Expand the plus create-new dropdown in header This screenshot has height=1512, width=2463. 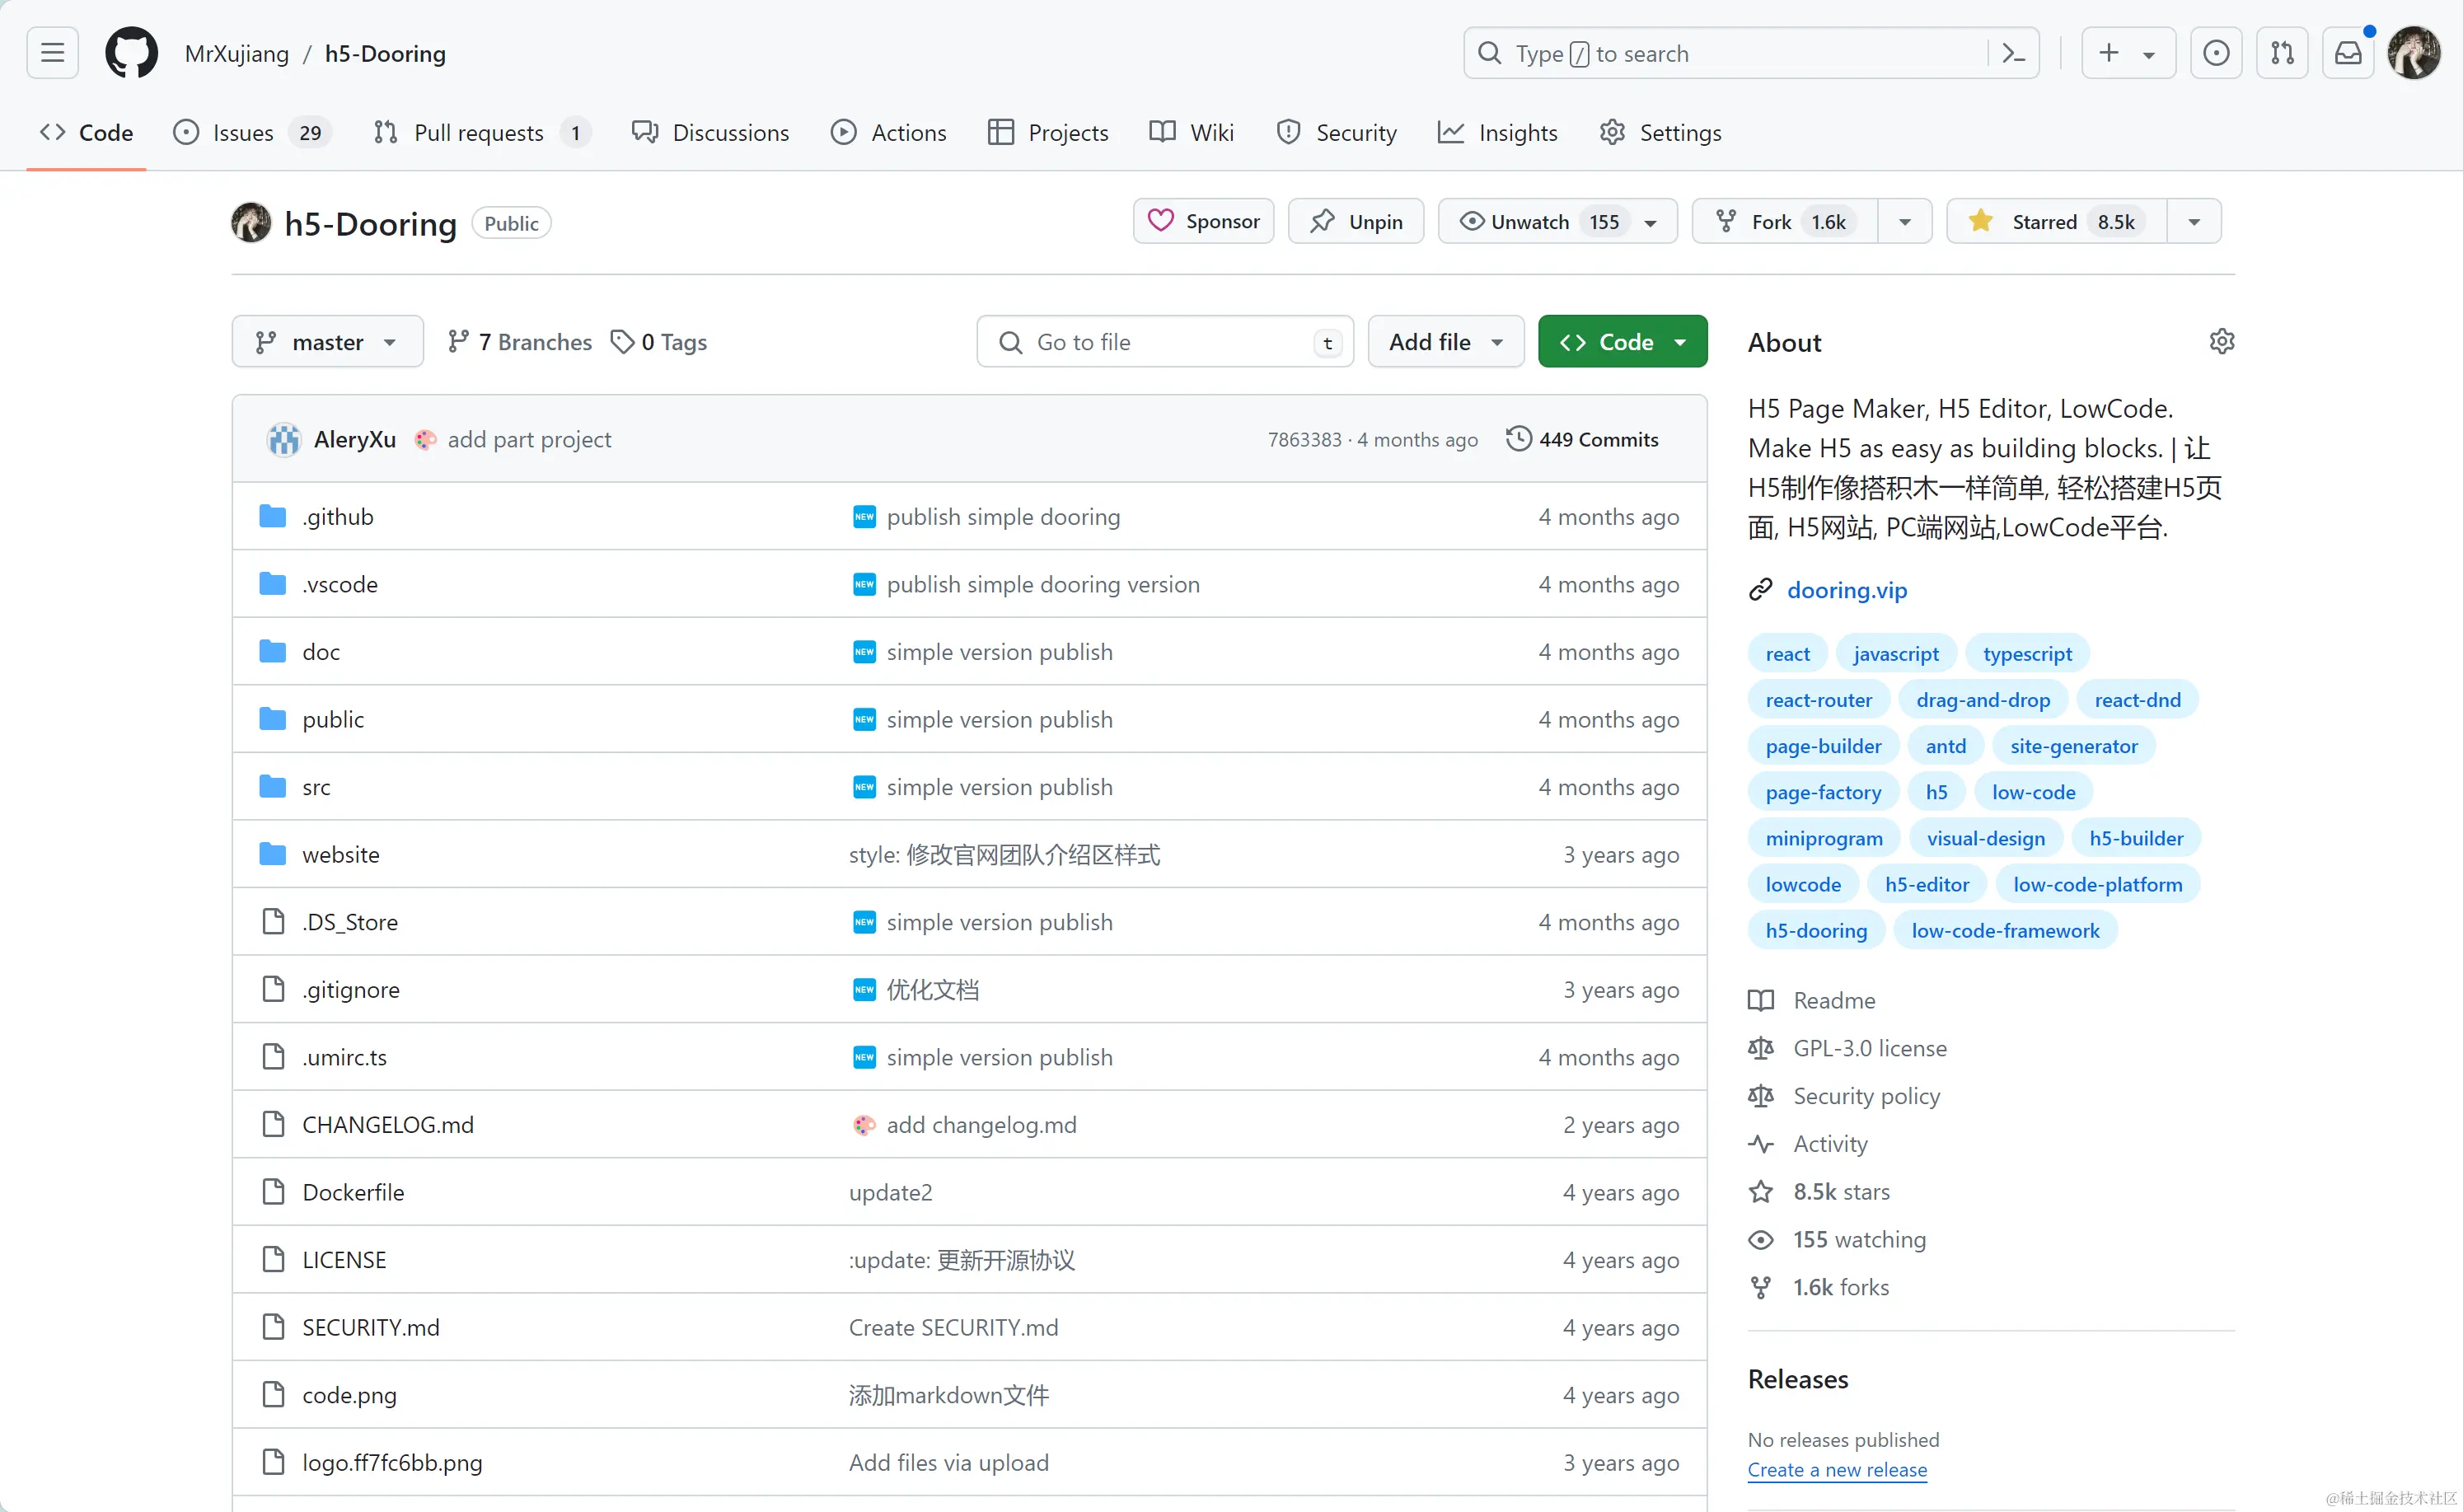click(2128, 53)
